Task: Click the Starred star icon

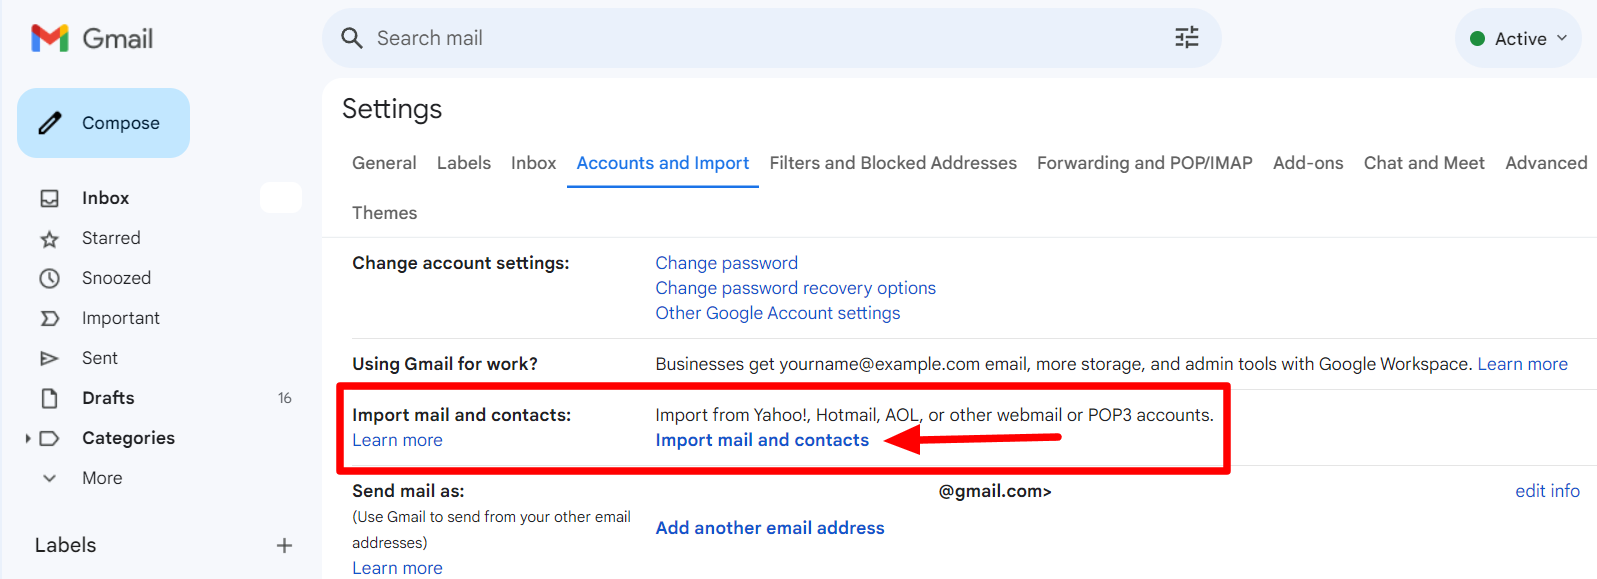Action: click(49, 238)
